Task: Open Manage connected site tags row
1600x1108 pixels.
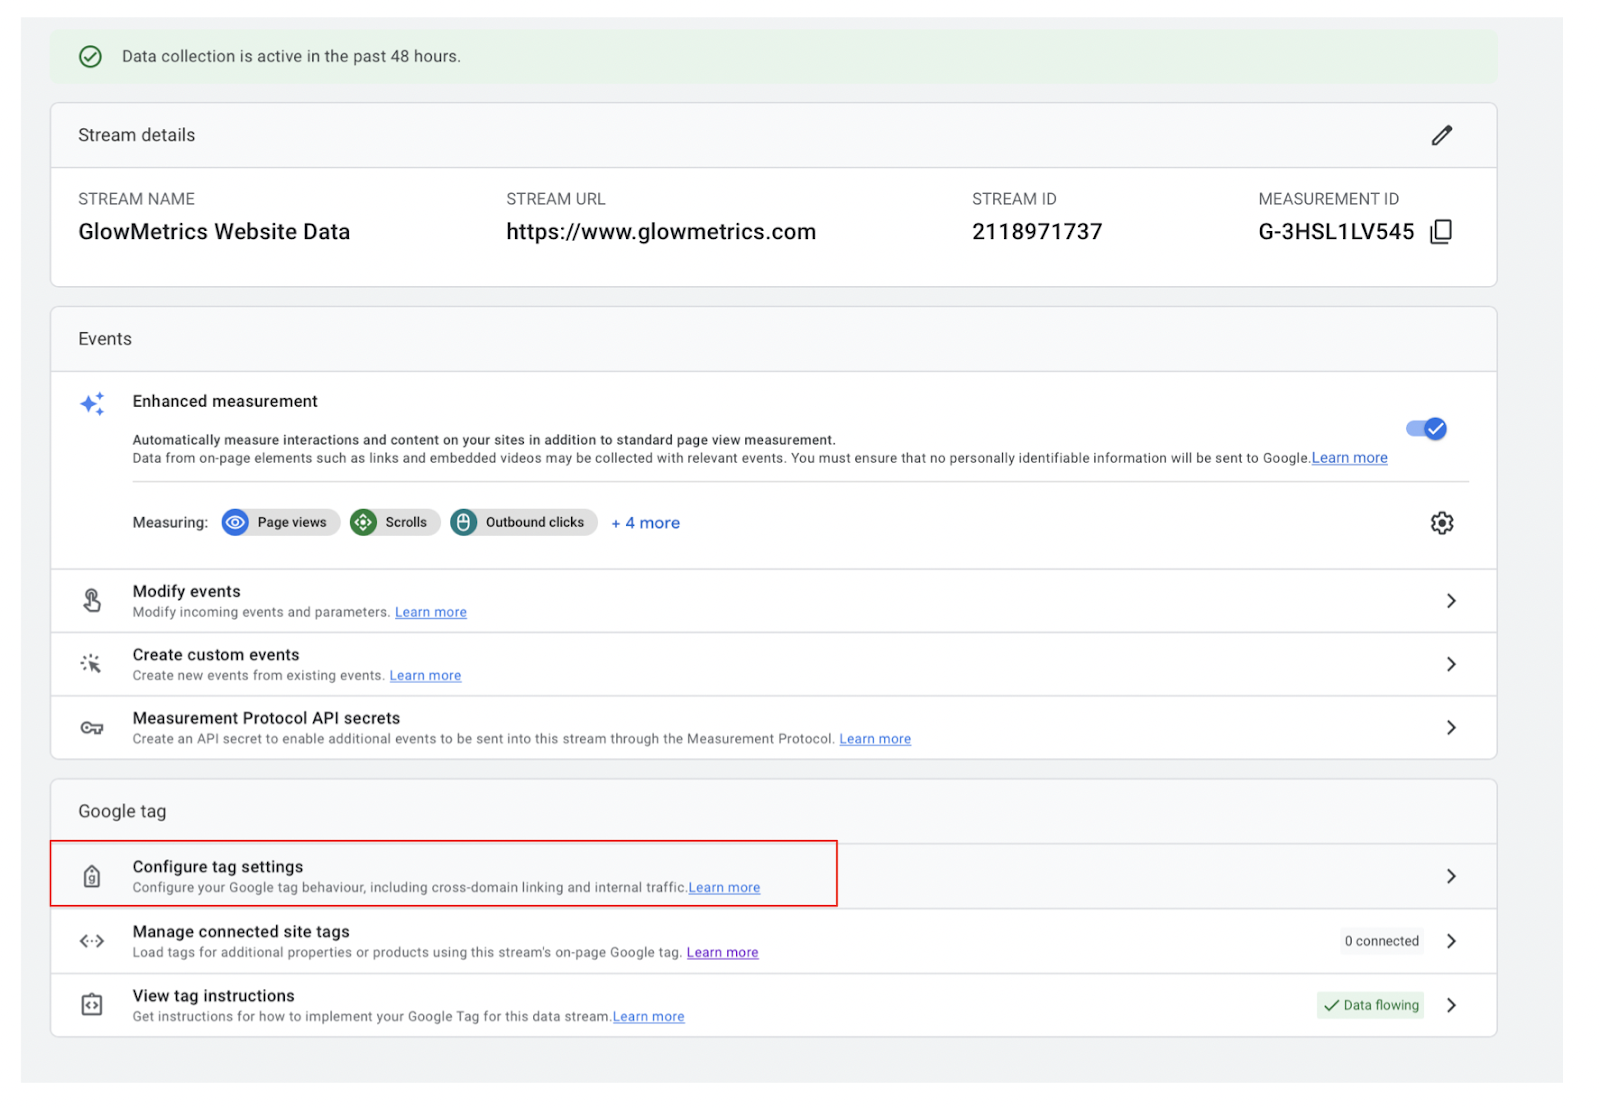Action: (1451, 941)
